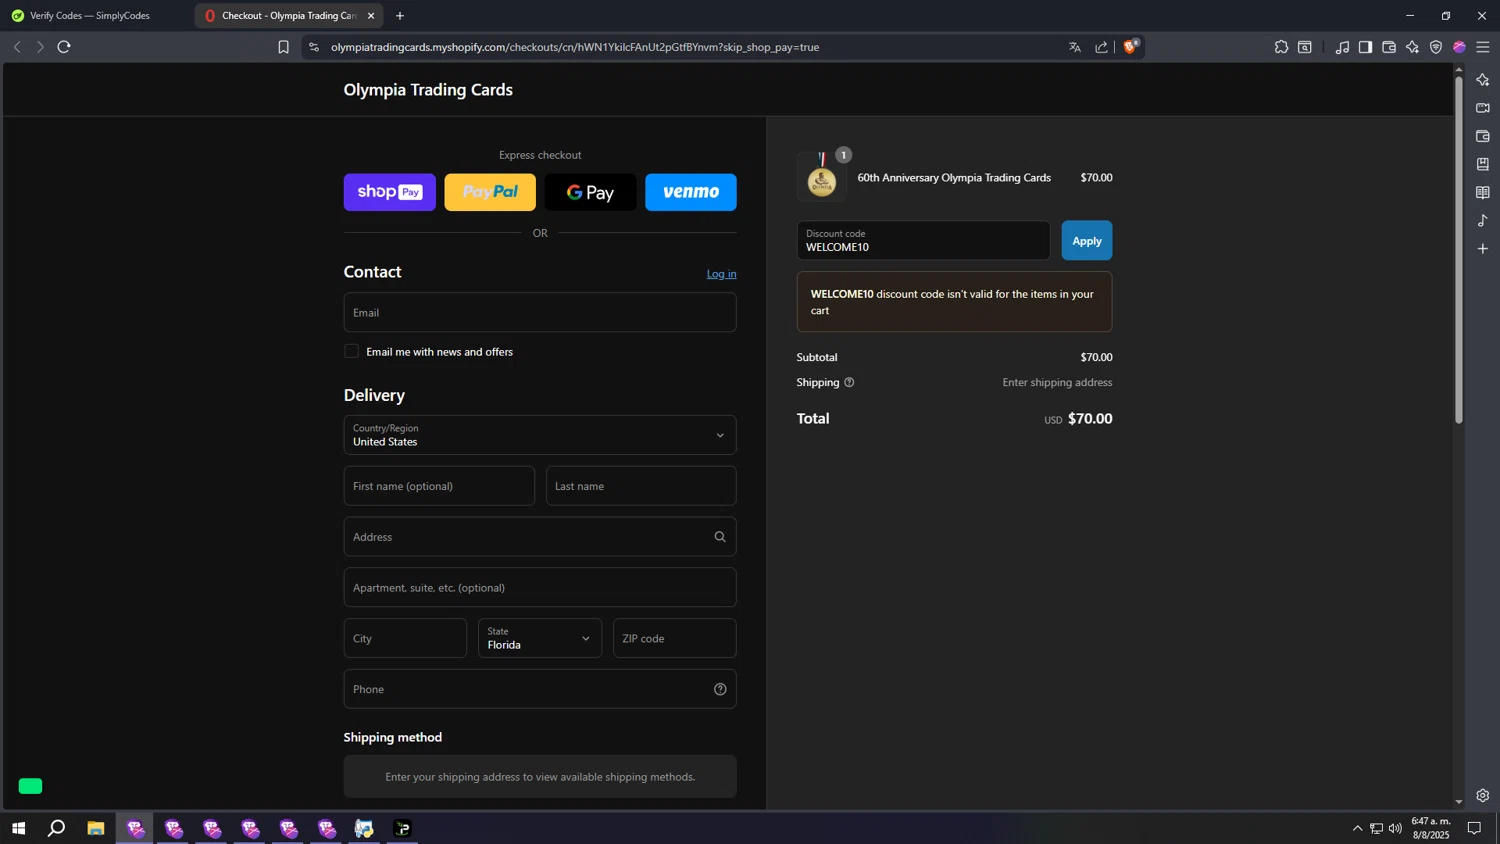Toggle the sidebar panel icon in toolbar
Viewport: 1500px width, 844px height.
[1365, 47]
